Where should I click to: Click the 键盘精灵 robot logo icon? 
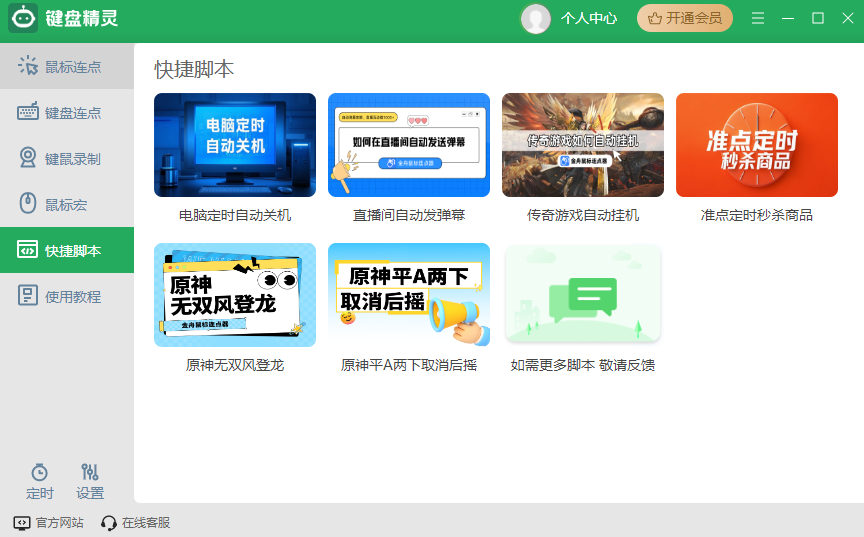click(x=24, y=18)
